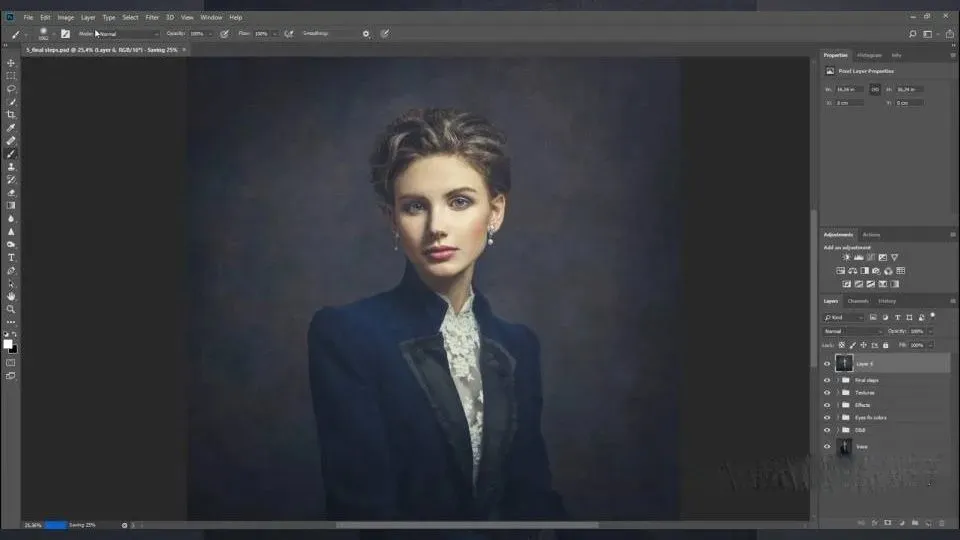The image size is (960, 540).
Task: Toggle visibility of Textures group
Action: (827, 393)
